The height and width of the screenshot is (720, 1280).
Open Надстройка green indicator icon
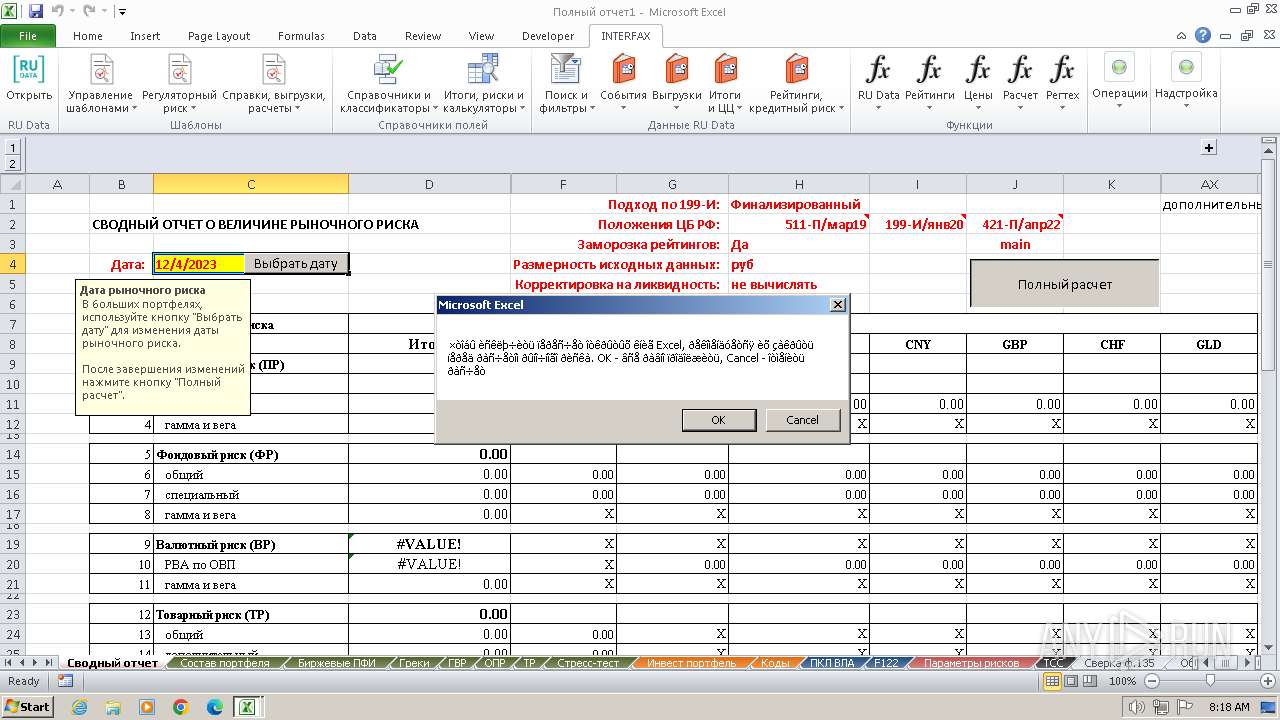(x=1186, y=68)
